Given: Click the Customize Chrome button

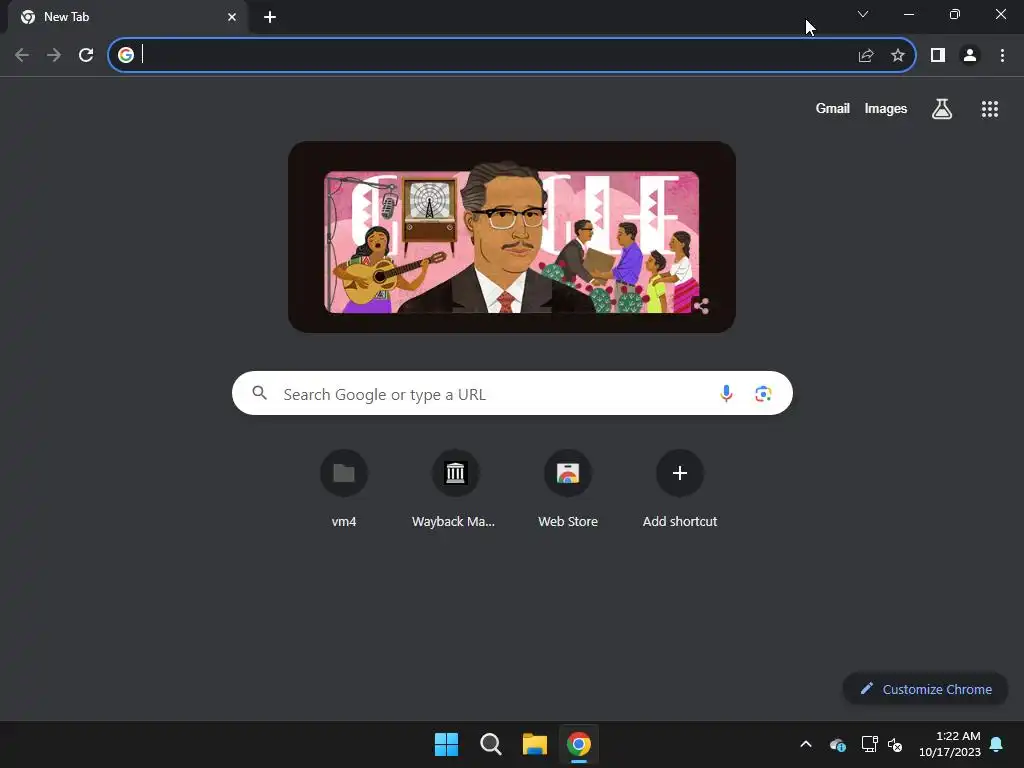Looking at the screenshot, I should coord(926,689).
